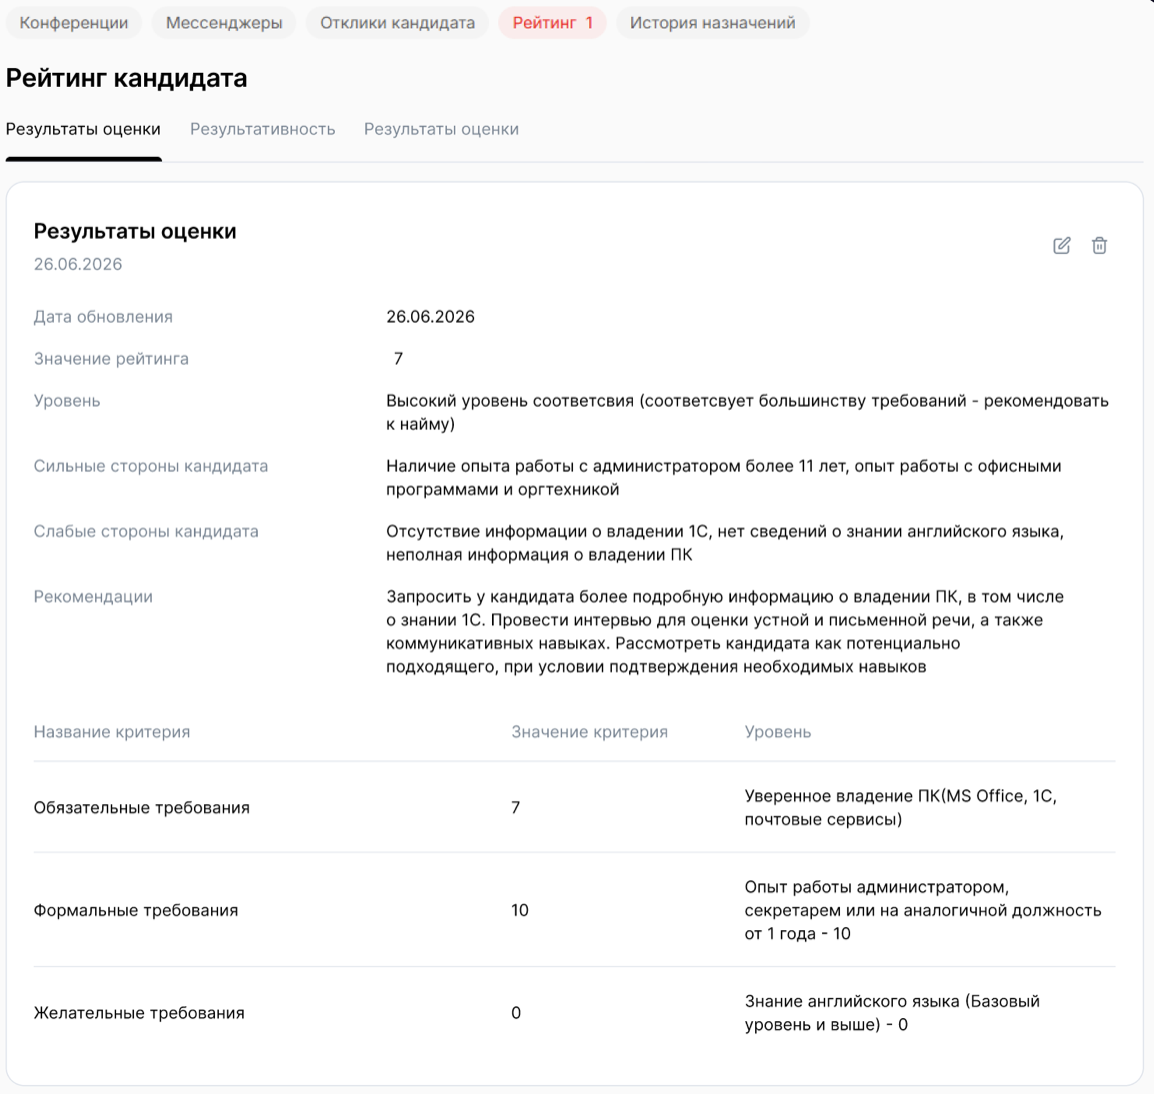The height and width of the screenshot is (1094, 1154).
Task: Click the edit pencil icon in results card
Action: coord(1062,246)
